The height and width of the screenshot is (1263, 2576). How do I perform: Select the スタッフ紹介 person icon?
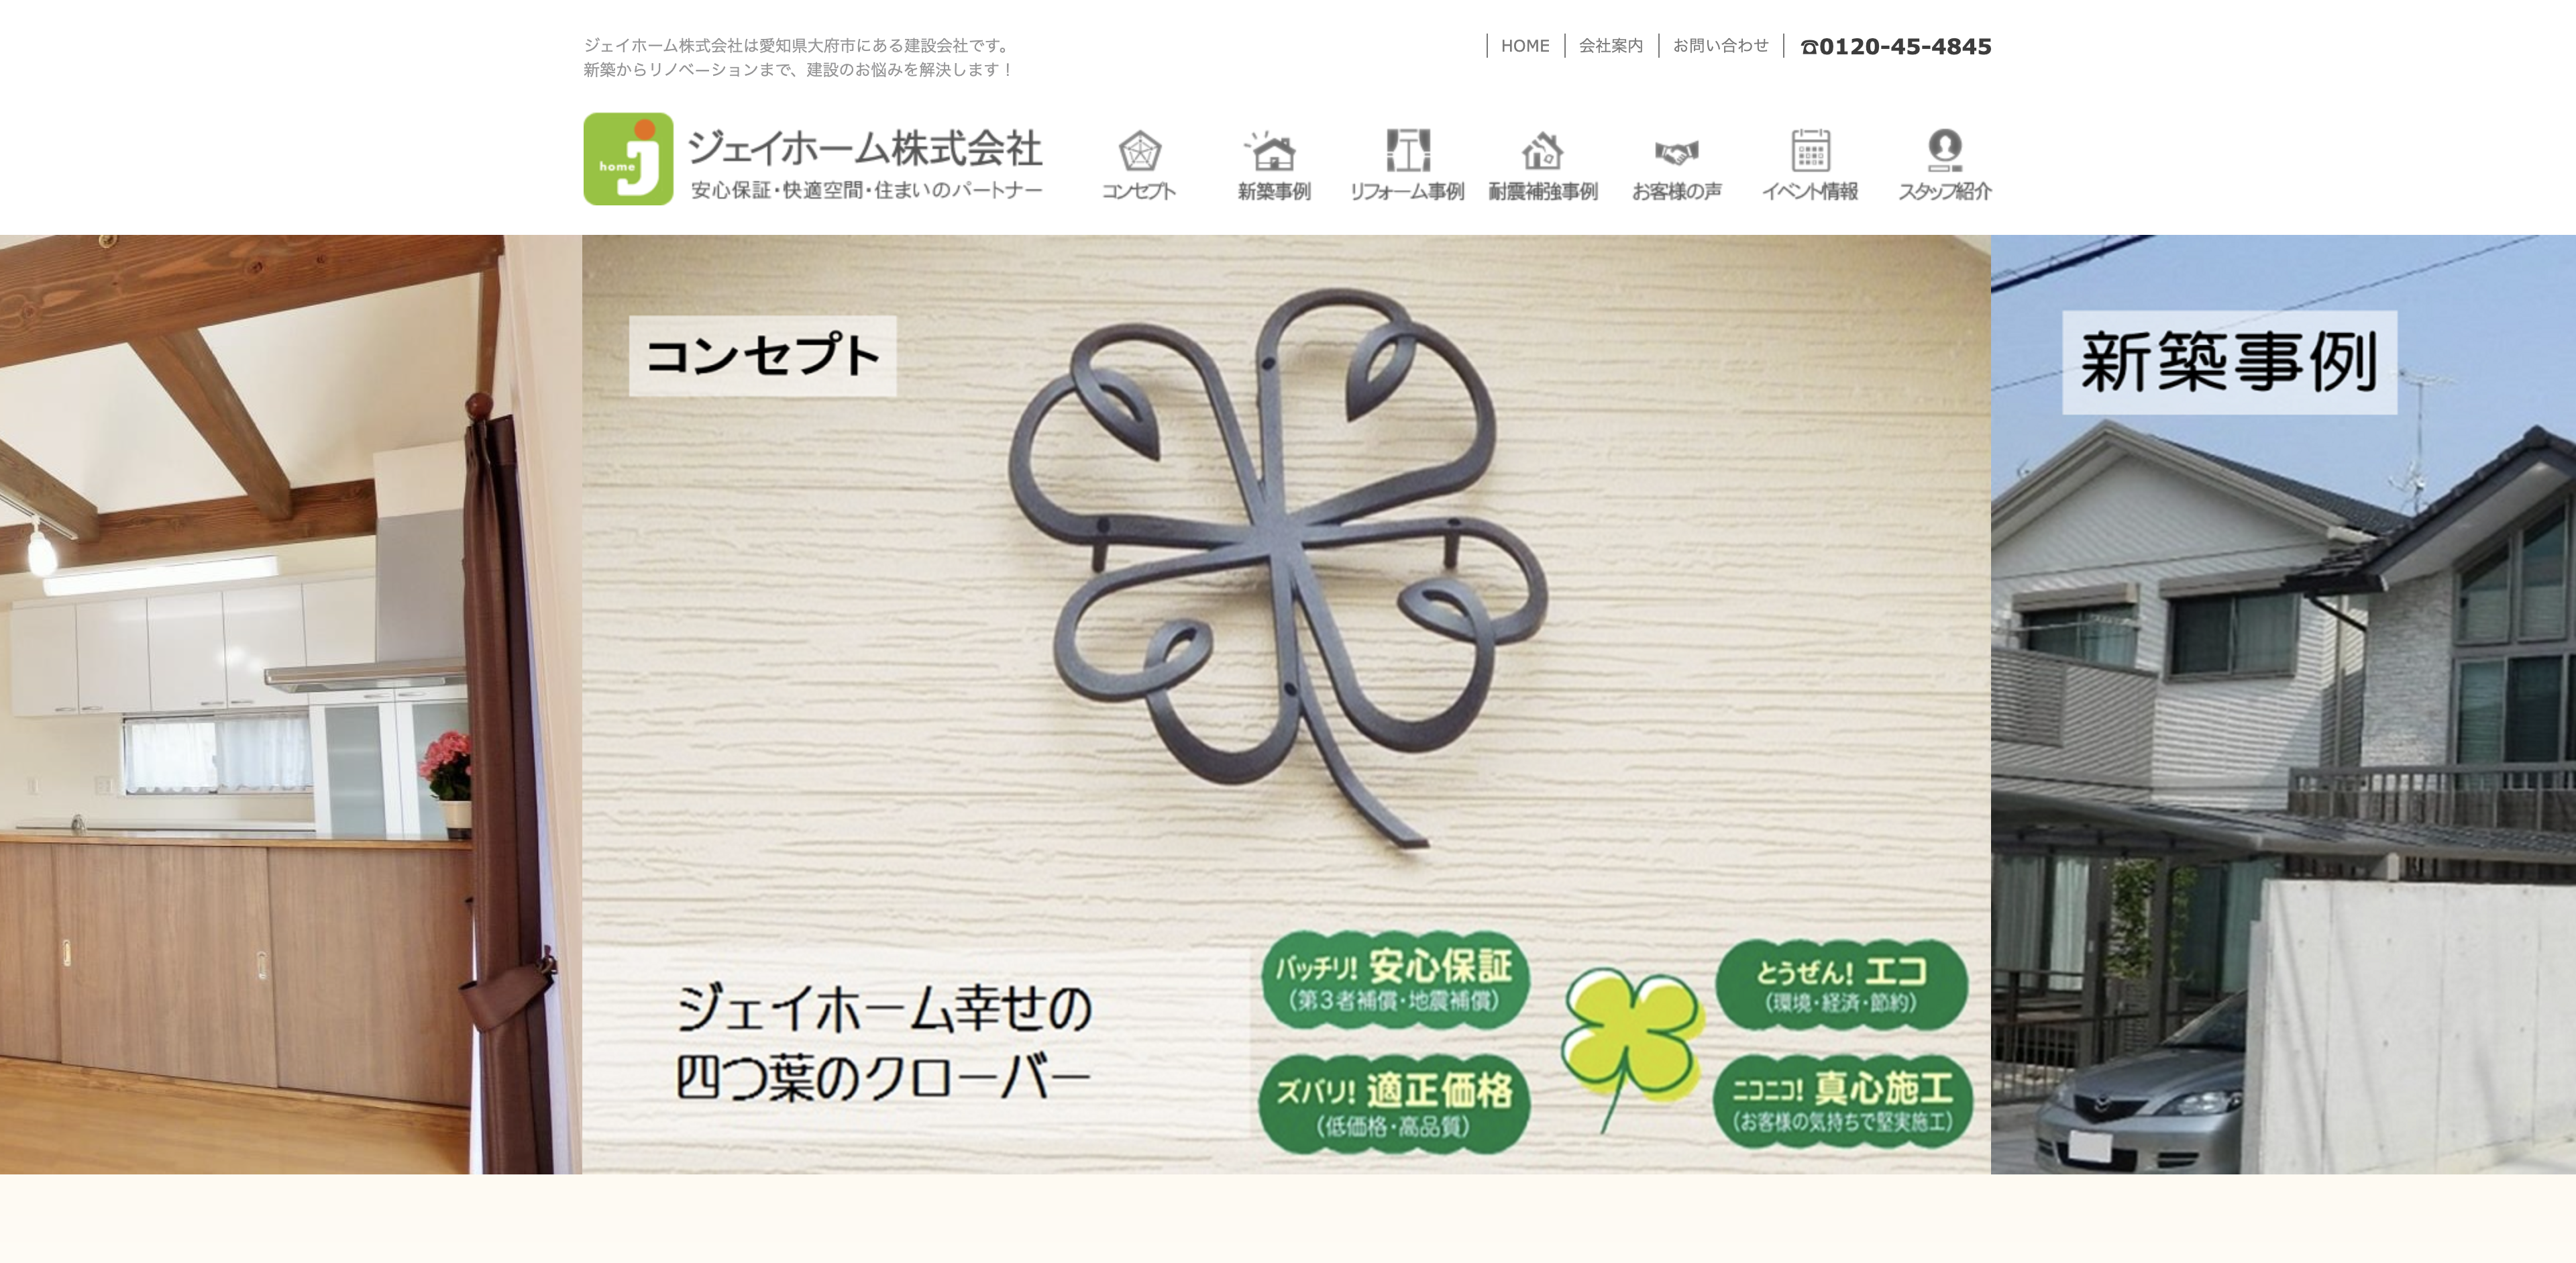(x=1944, y=151)
